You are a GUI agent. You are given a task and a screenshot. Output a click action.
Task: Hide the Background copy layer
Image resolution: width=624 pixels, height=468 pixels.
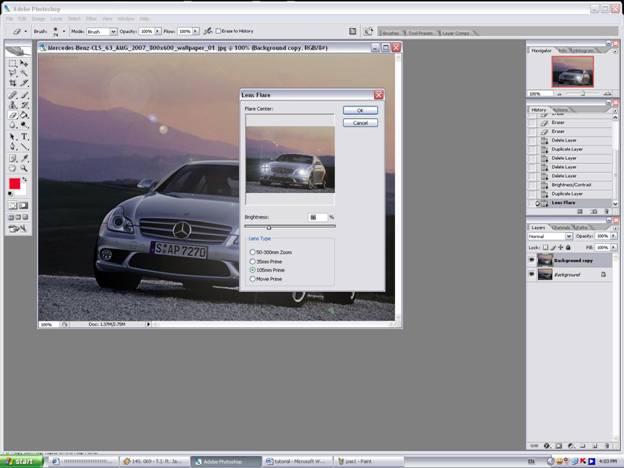tap(532, 260)
